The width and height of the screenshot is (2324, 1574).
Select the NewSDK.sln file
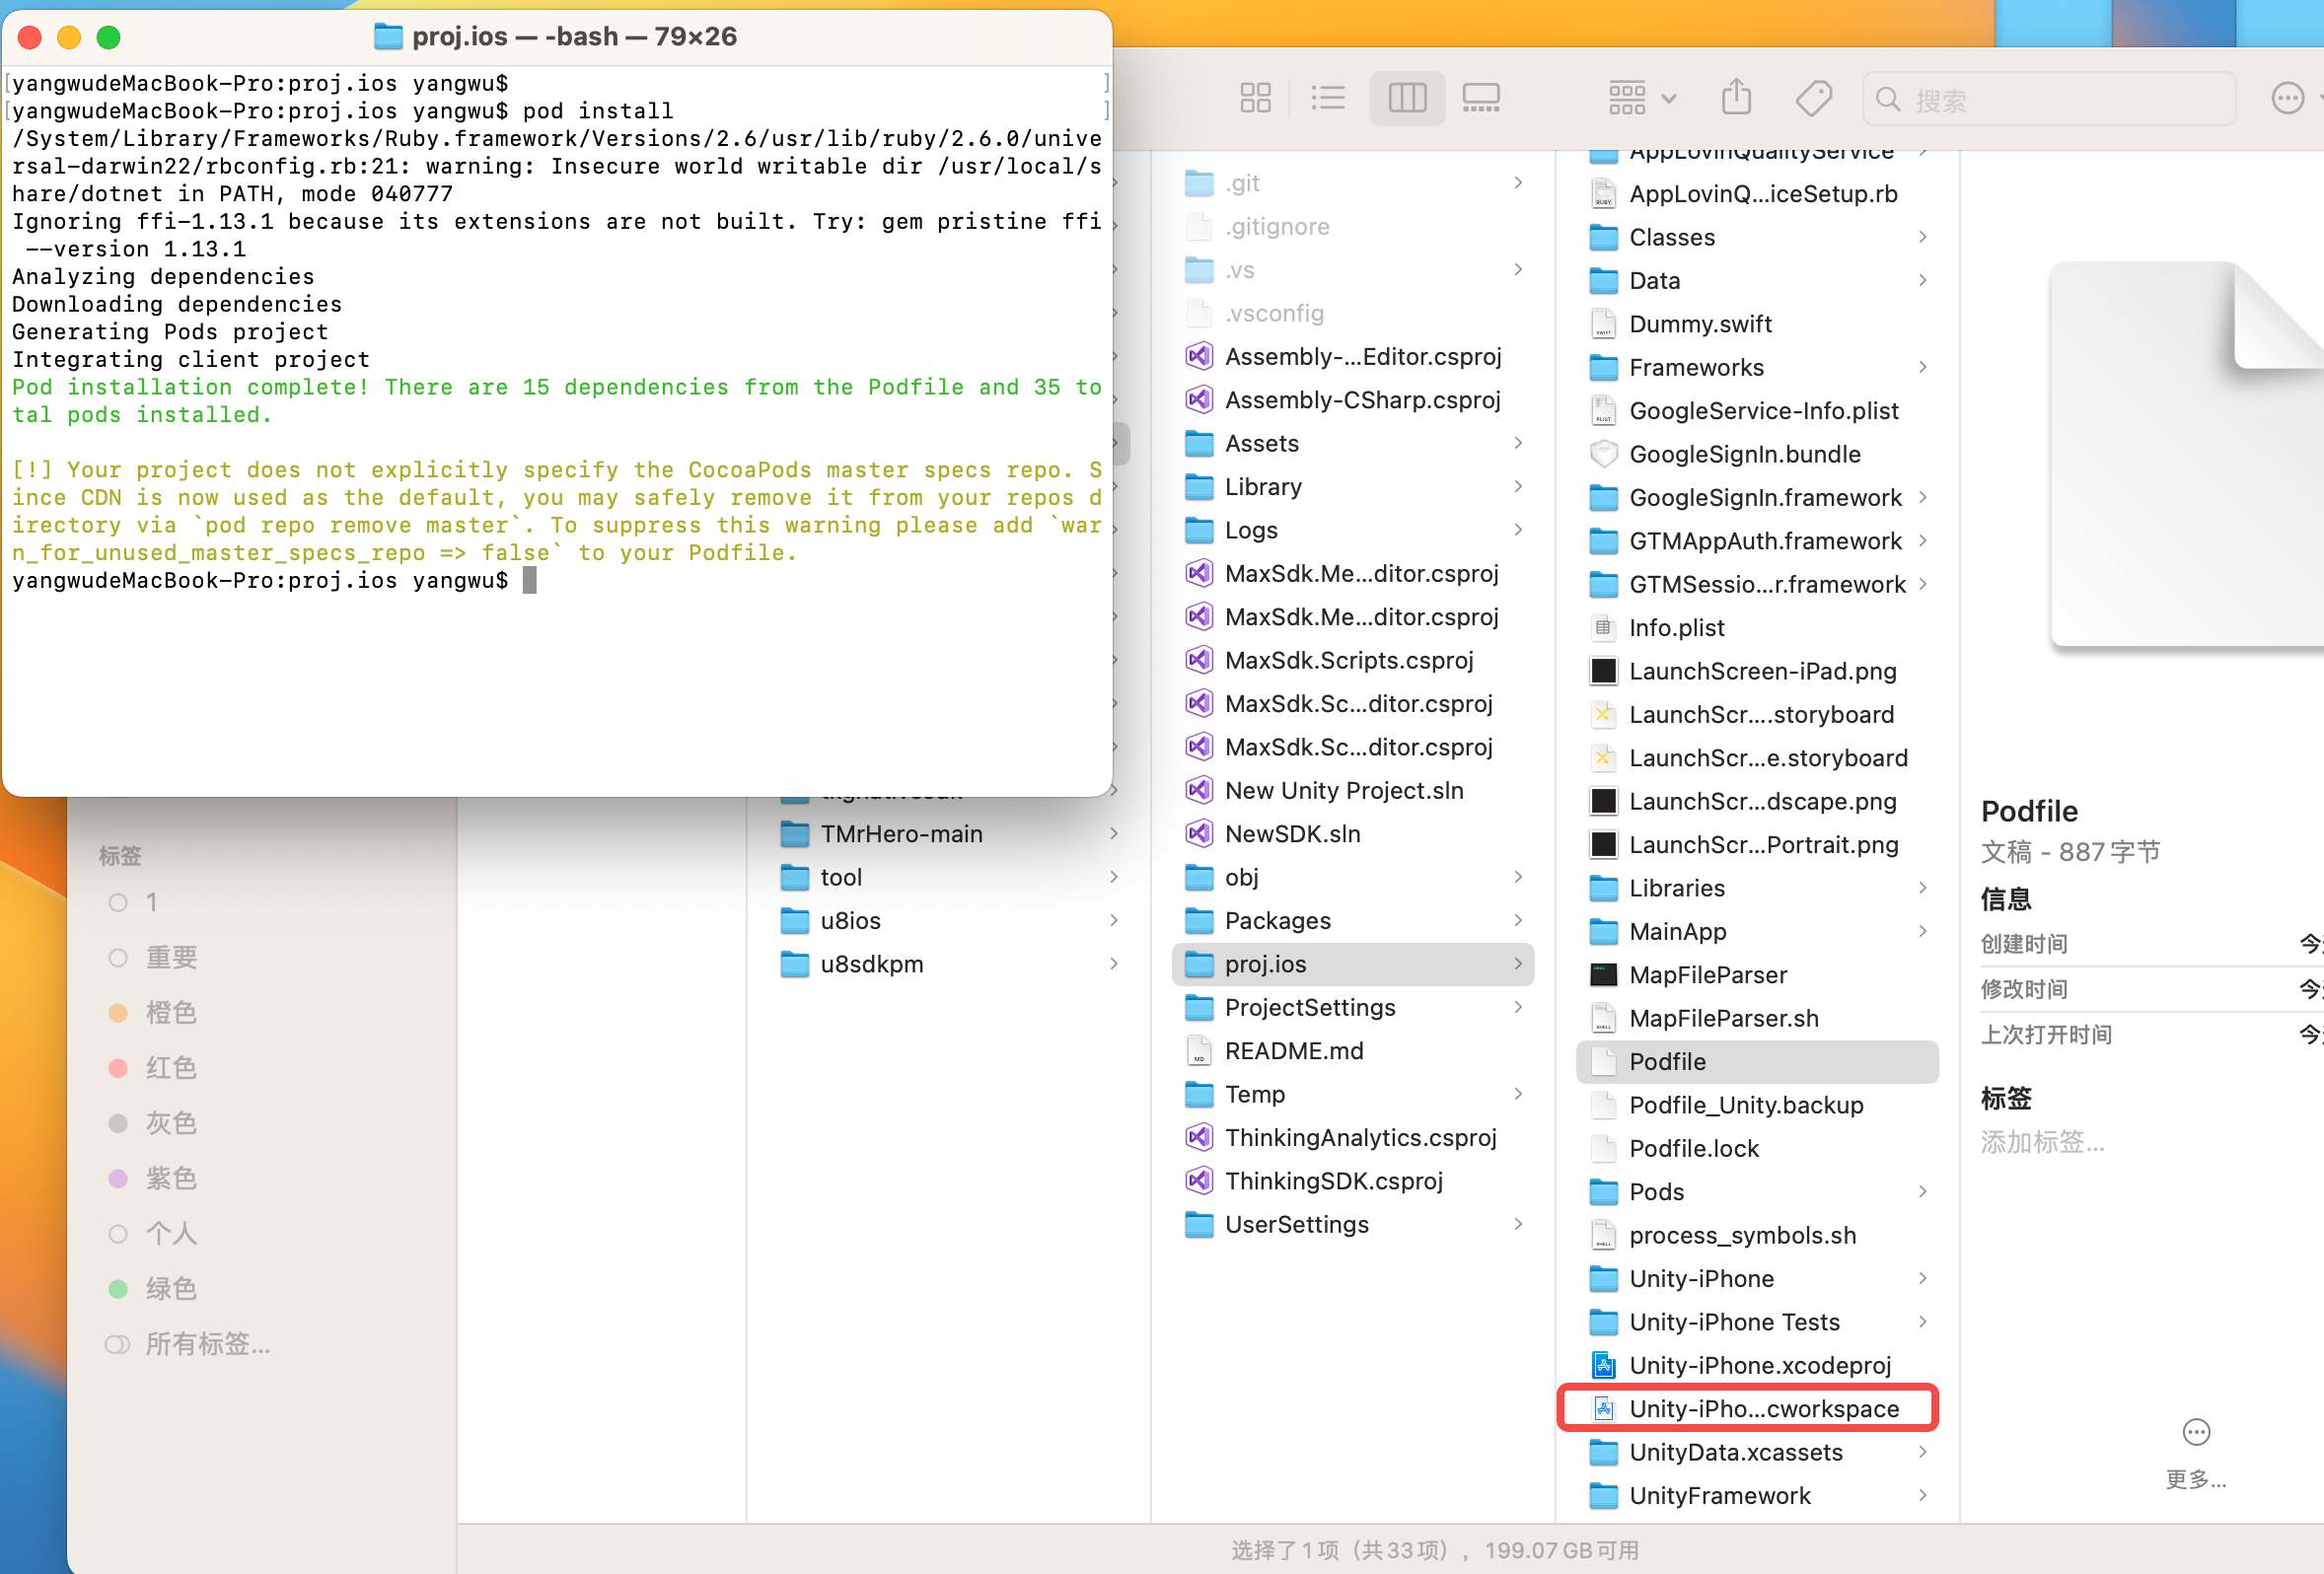tap(1352, 834)
